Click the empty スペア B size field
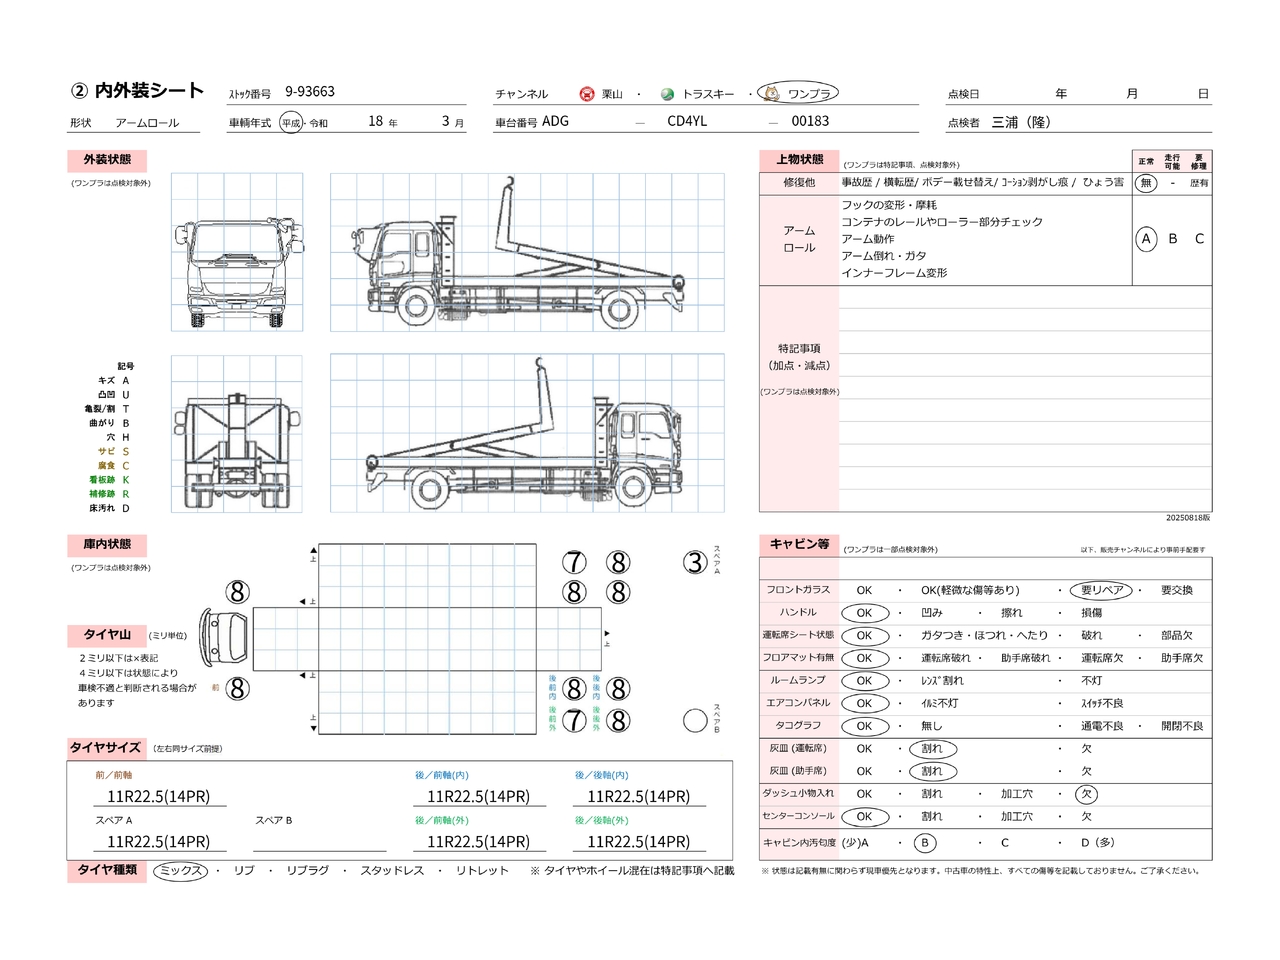Image resolution: width=1280 pixels, height=960 pixels. 320,841
